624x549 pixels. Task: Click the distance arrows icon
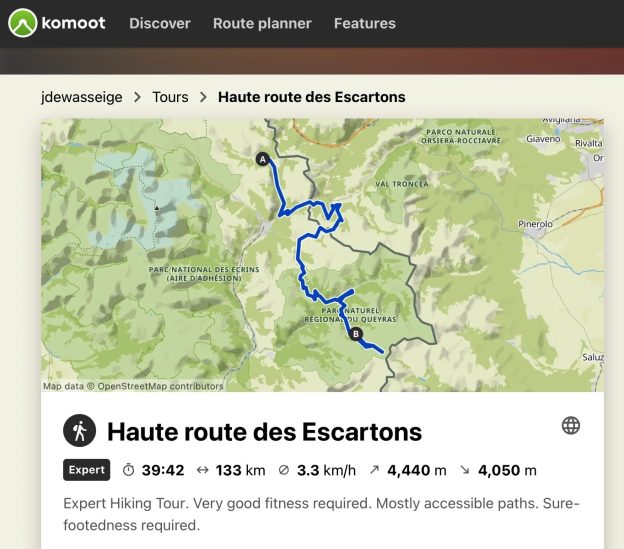203,470
